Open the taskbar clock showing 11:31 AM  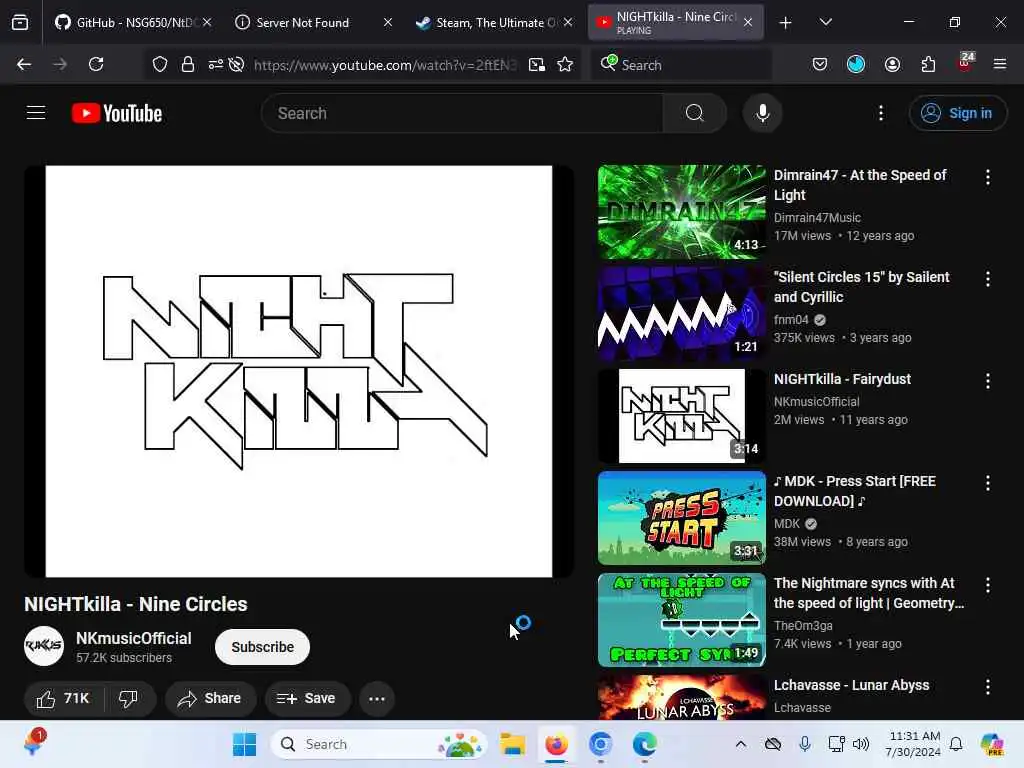[913, 744]
